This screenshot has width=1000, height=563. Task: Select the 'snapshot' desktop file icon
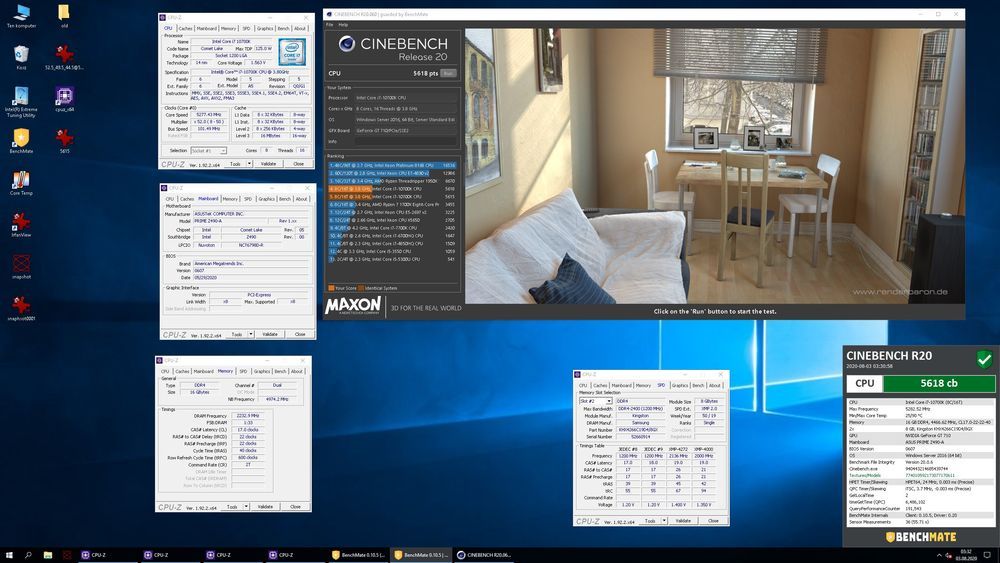[21, 267]
